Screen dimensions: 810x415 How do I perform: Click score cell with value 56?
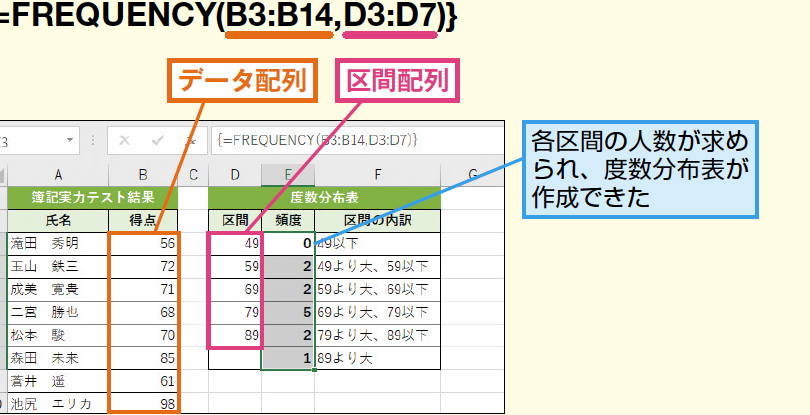click(143, 243)
